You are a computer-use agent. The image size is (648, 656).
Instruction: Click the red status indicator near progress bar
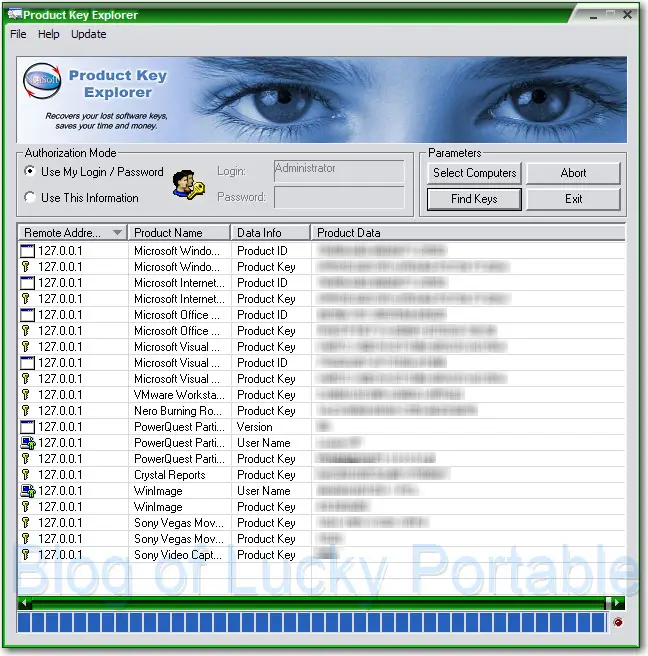point(617,622)
